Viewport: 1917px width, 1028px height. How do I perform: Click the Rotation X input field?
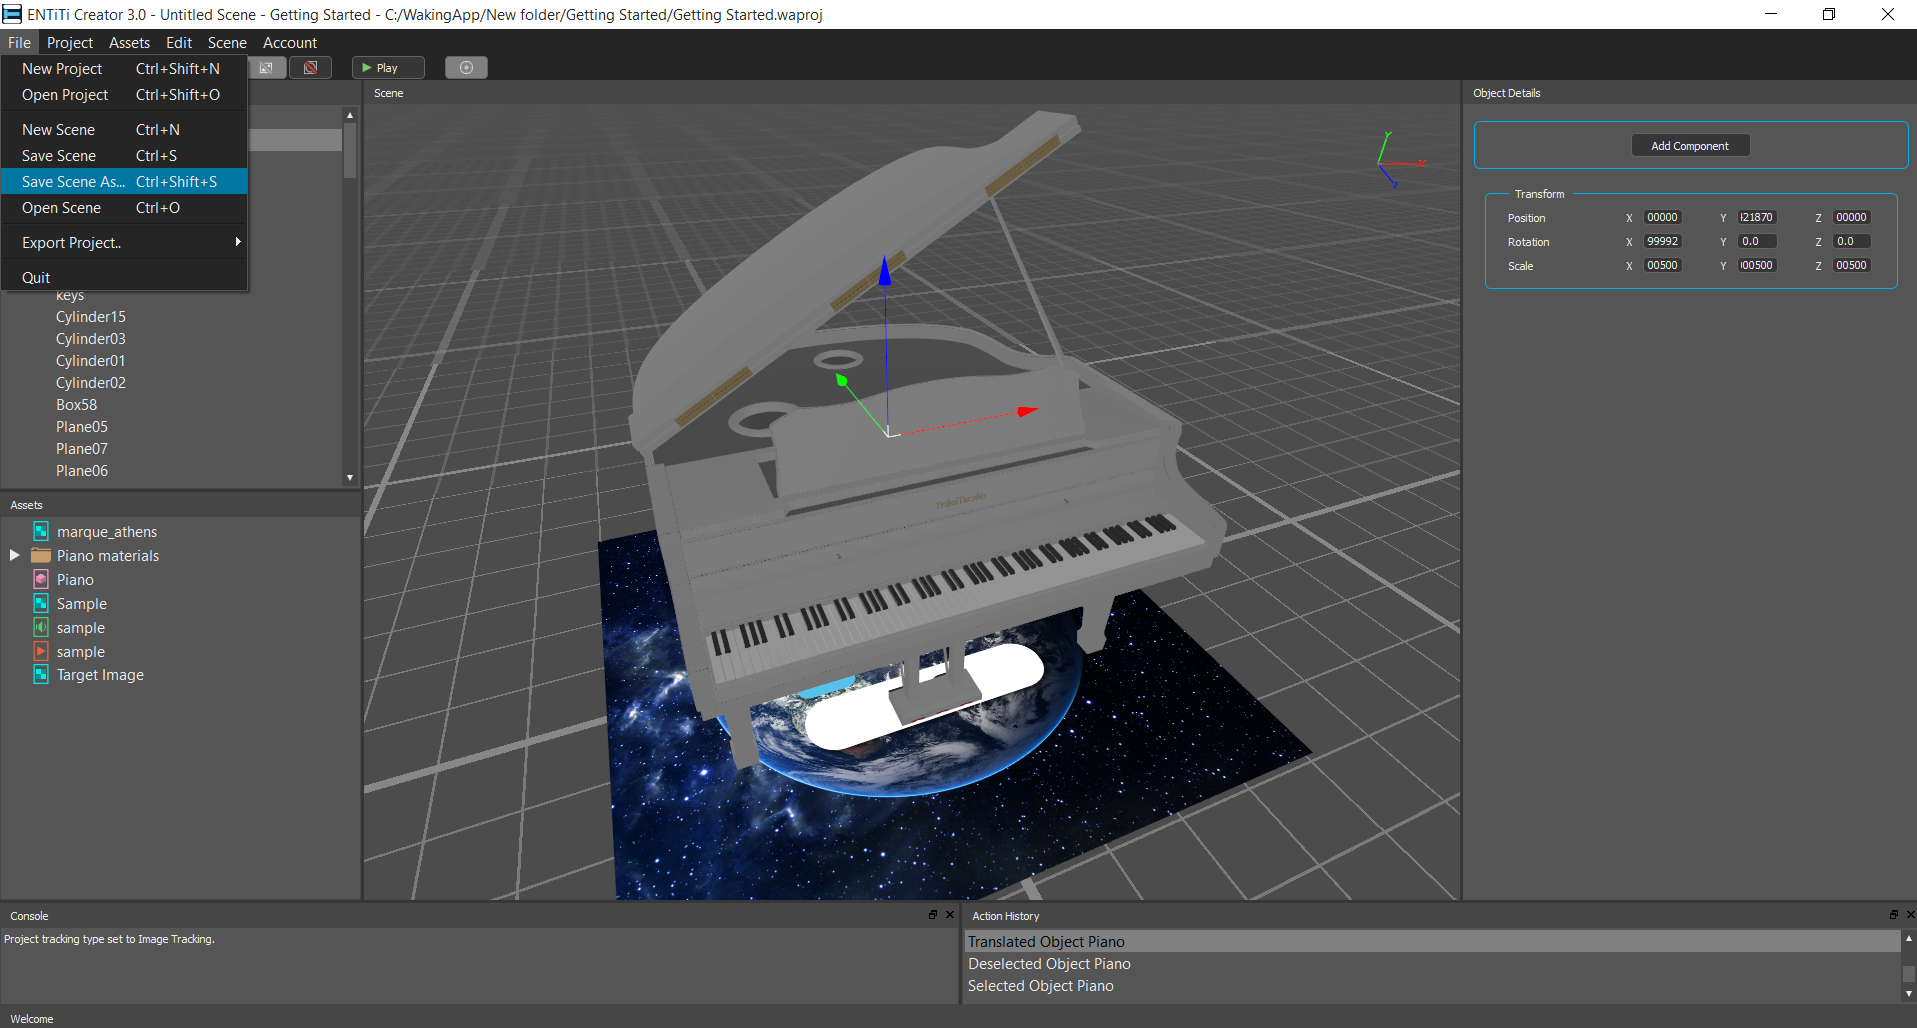coord(1662,241)
